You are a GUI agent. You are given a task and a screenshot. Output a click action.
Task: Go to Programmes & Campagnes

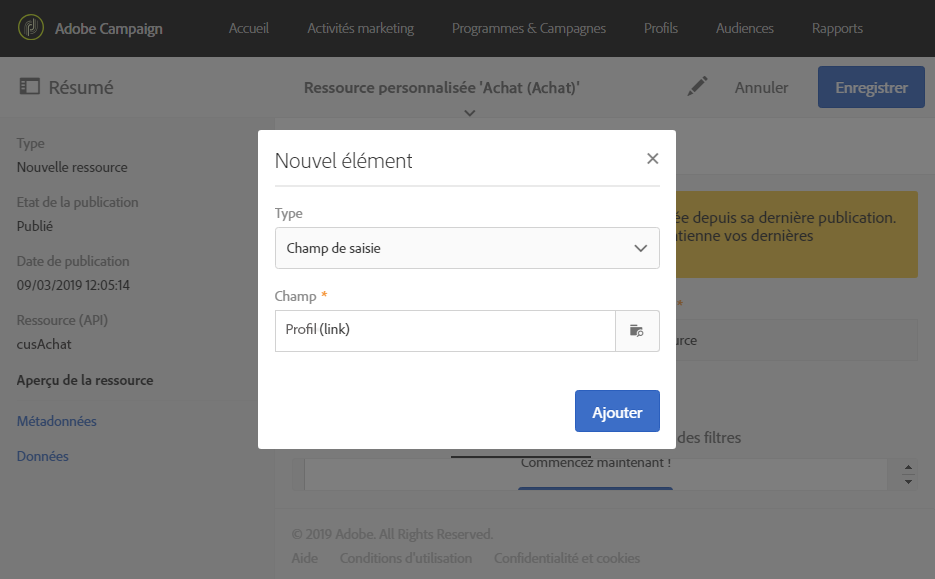pos(528,28)
